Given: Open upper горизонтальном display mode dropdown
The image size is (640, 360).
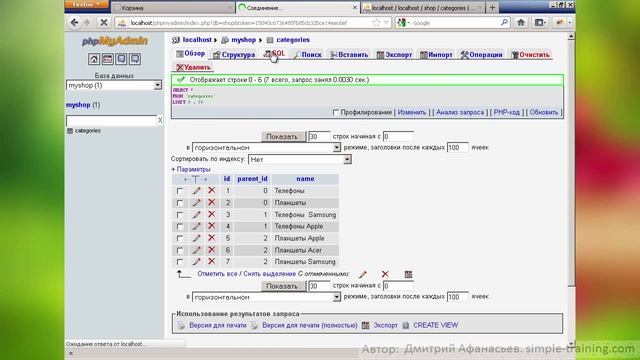Looking at the screenshot, I should [266, 148].
